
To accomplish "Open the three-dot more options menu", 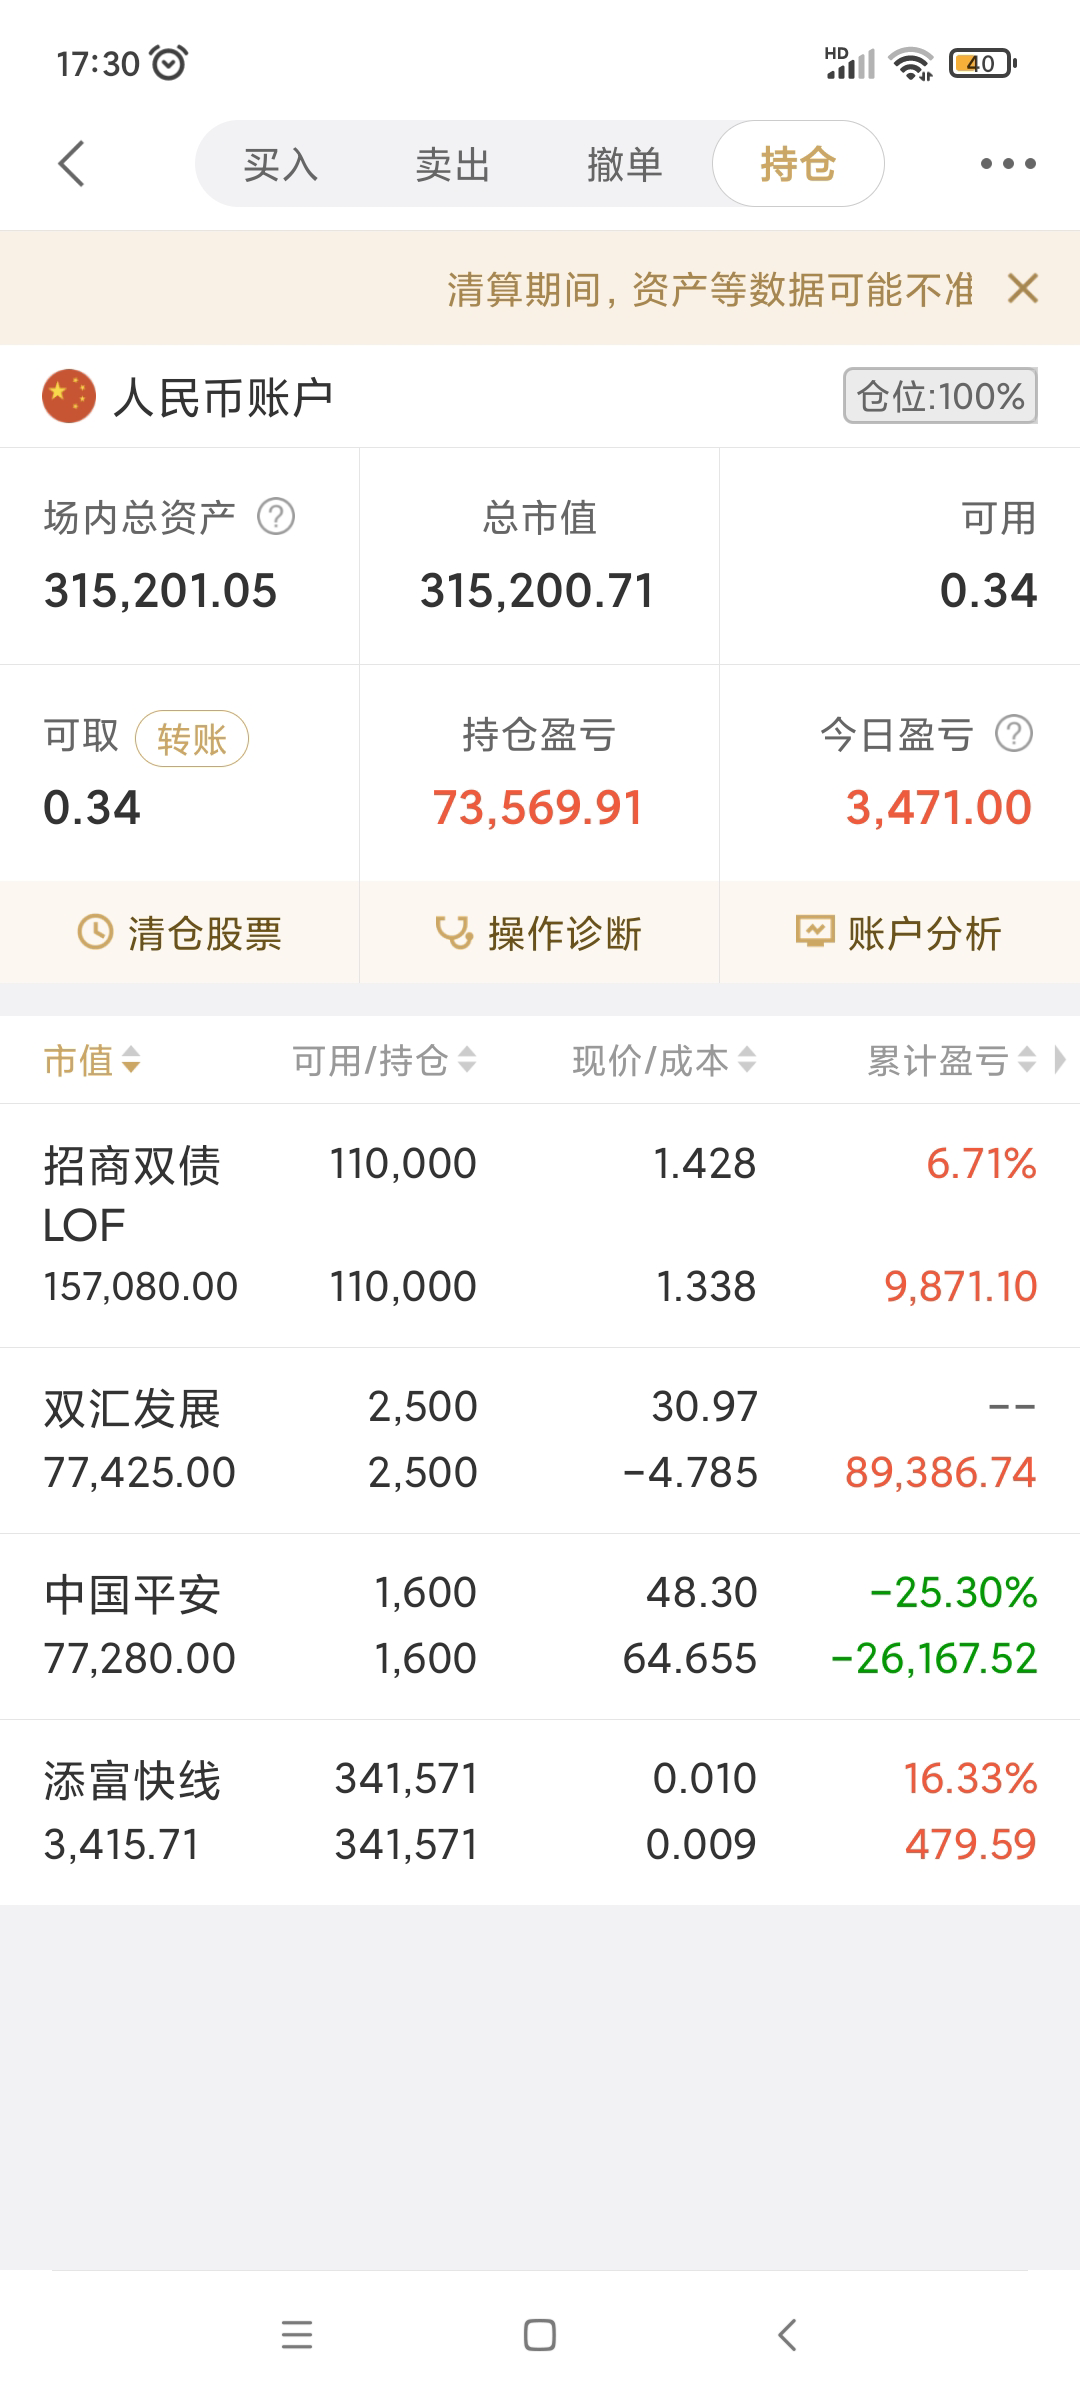I will coord(1007,164).
